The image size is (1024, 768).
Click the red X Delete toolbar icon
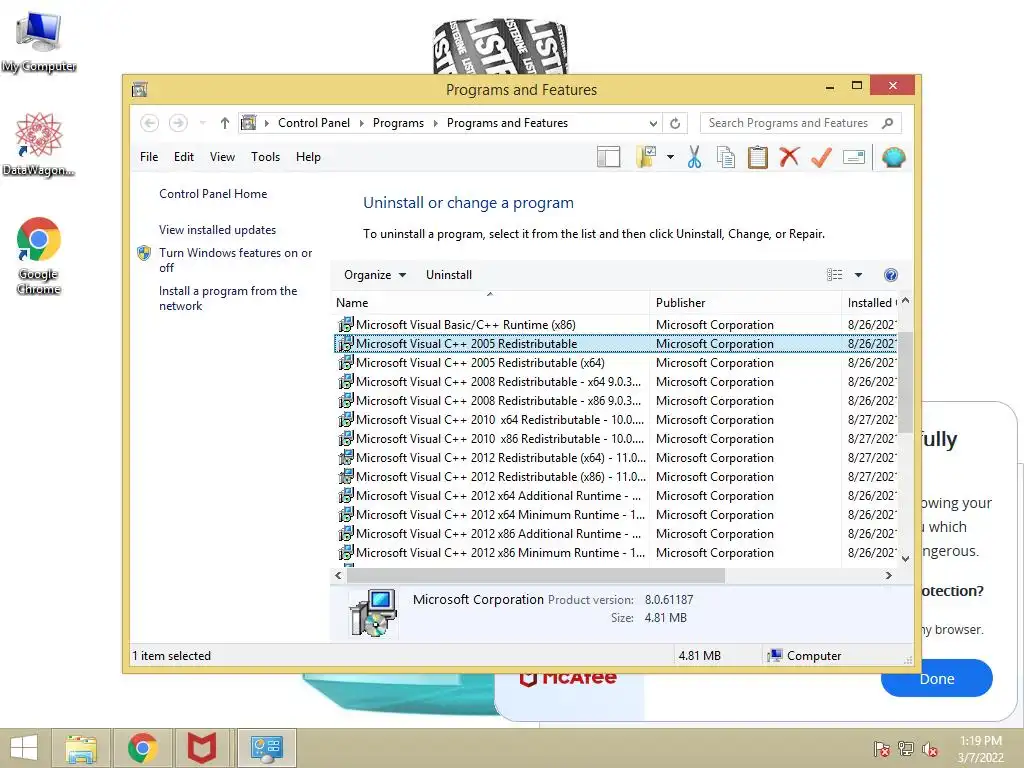789,157
